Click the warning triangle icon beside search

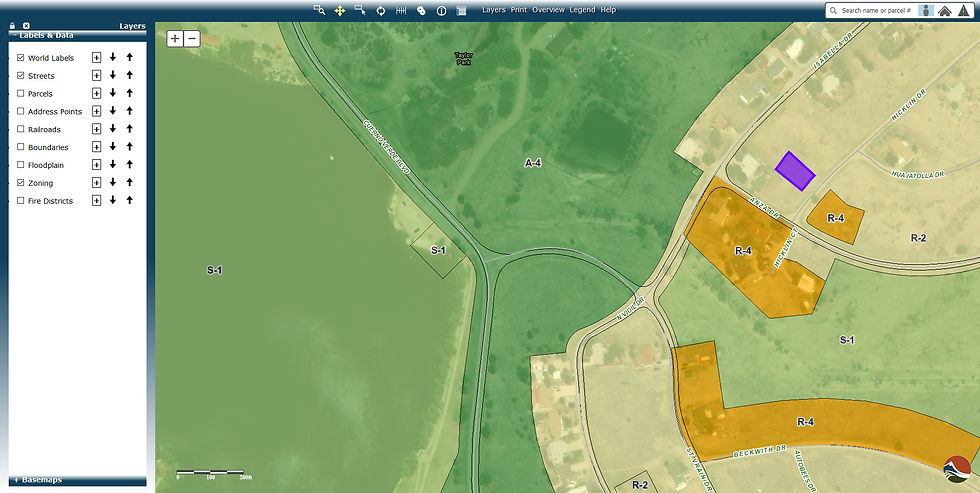pos(963,11)
